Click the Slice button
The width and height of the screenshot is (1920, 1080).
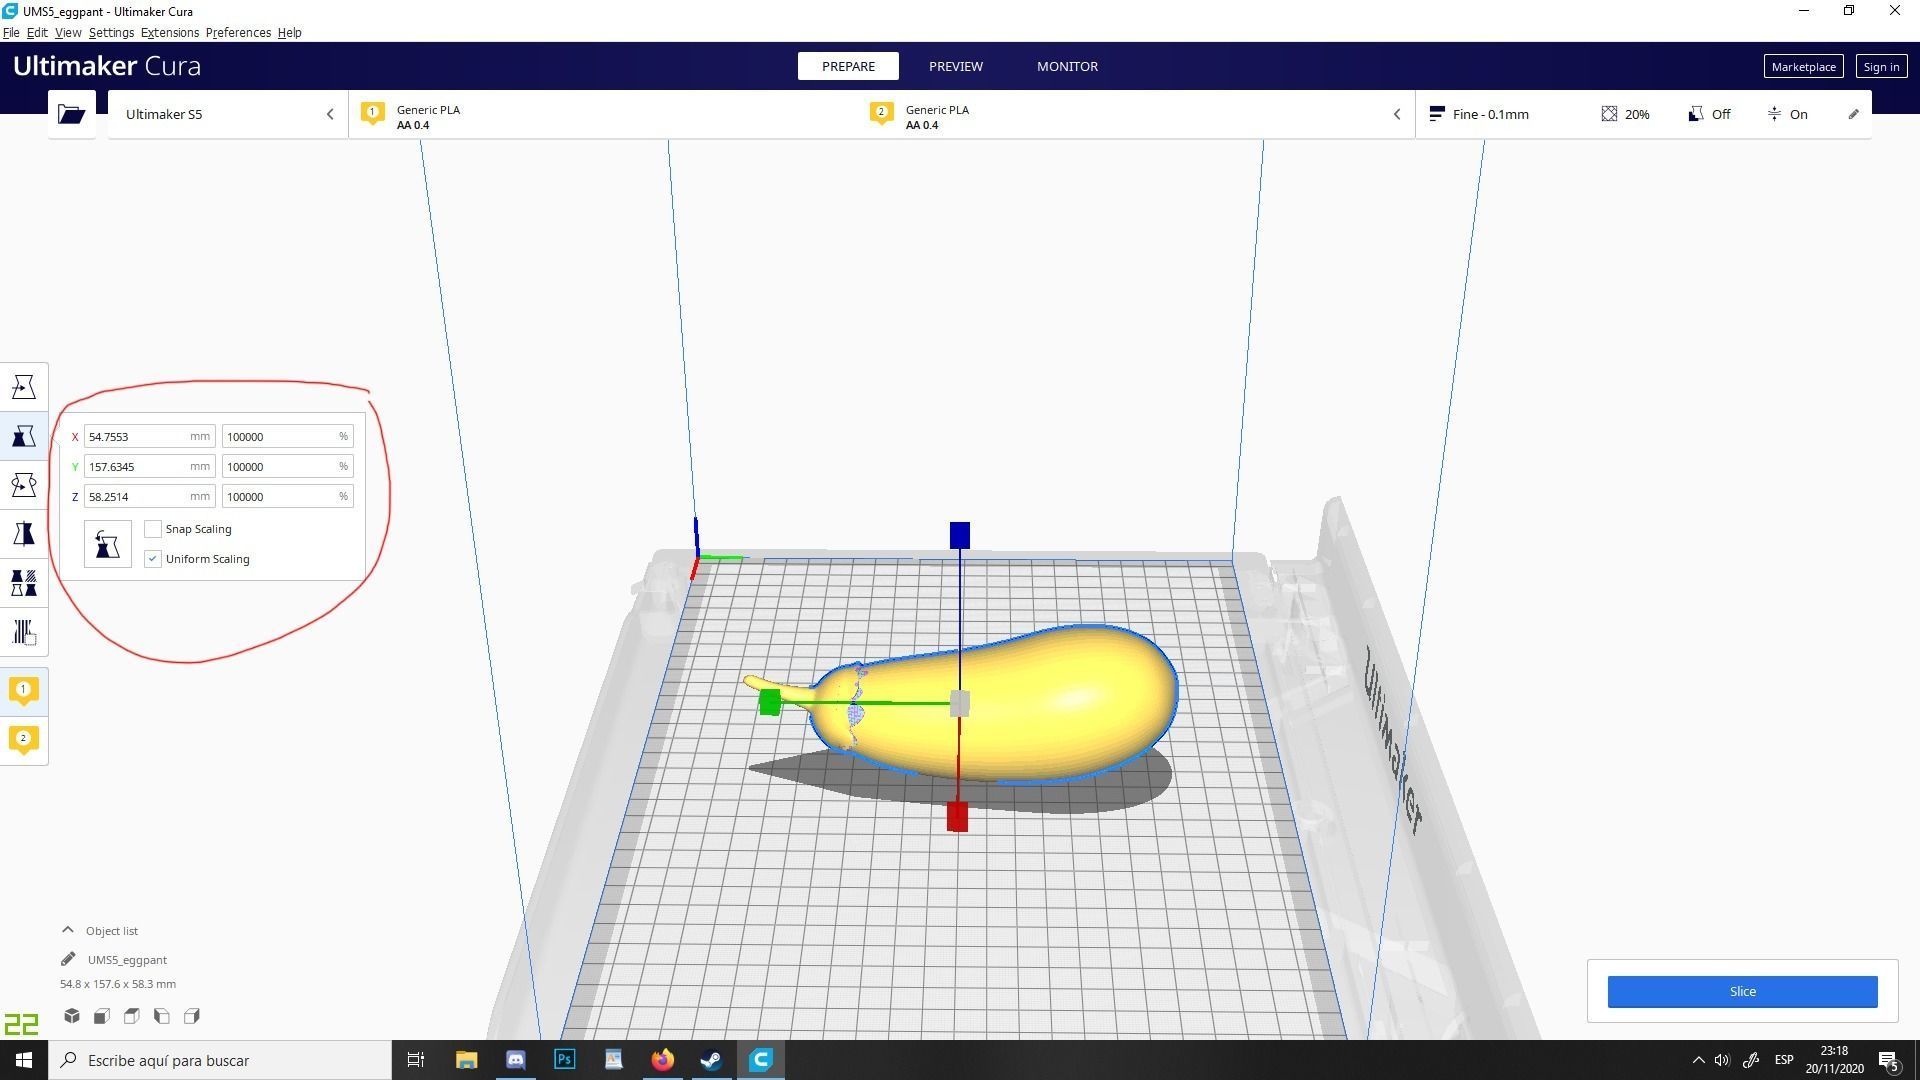tap(1742, 992)
